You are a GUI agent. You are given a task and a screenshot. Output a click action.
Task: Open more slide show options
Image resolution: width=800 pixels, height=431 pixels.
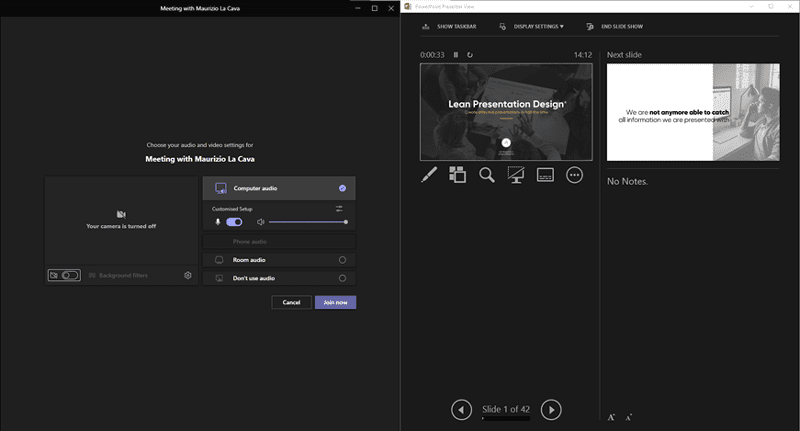[x=574, y=175]
